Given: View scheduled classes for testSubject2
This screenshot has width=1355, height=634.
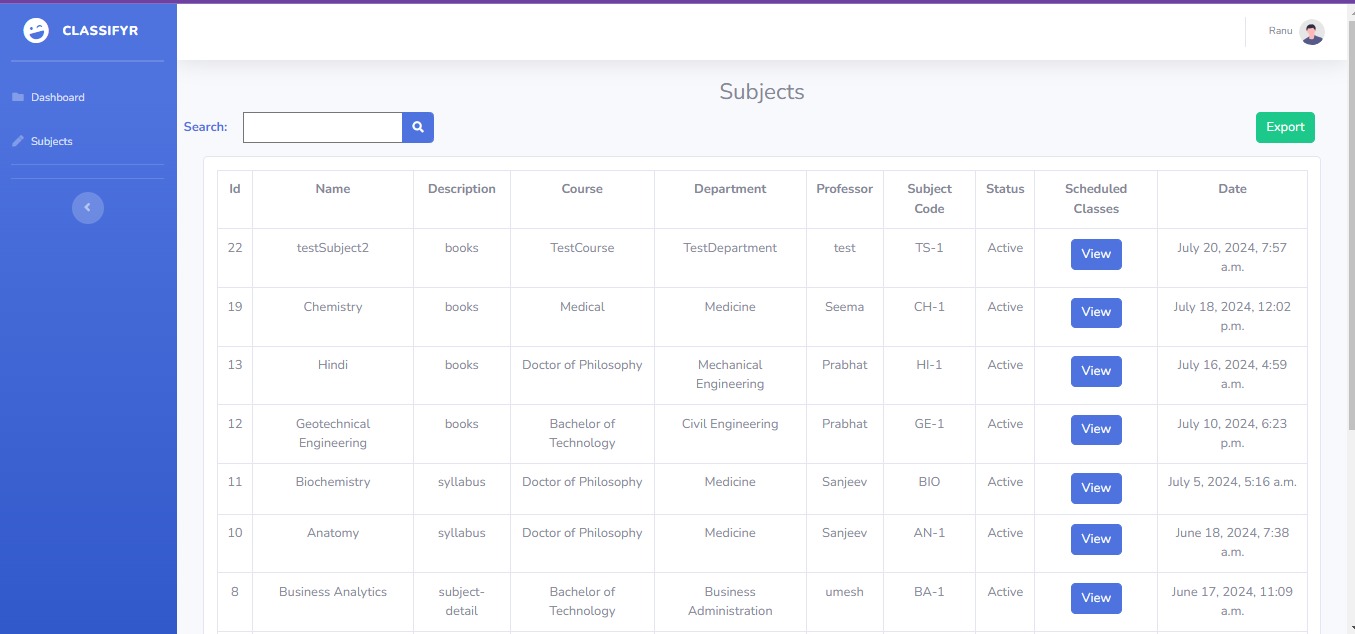Looking at the screenshot, I should point(1095,254).
